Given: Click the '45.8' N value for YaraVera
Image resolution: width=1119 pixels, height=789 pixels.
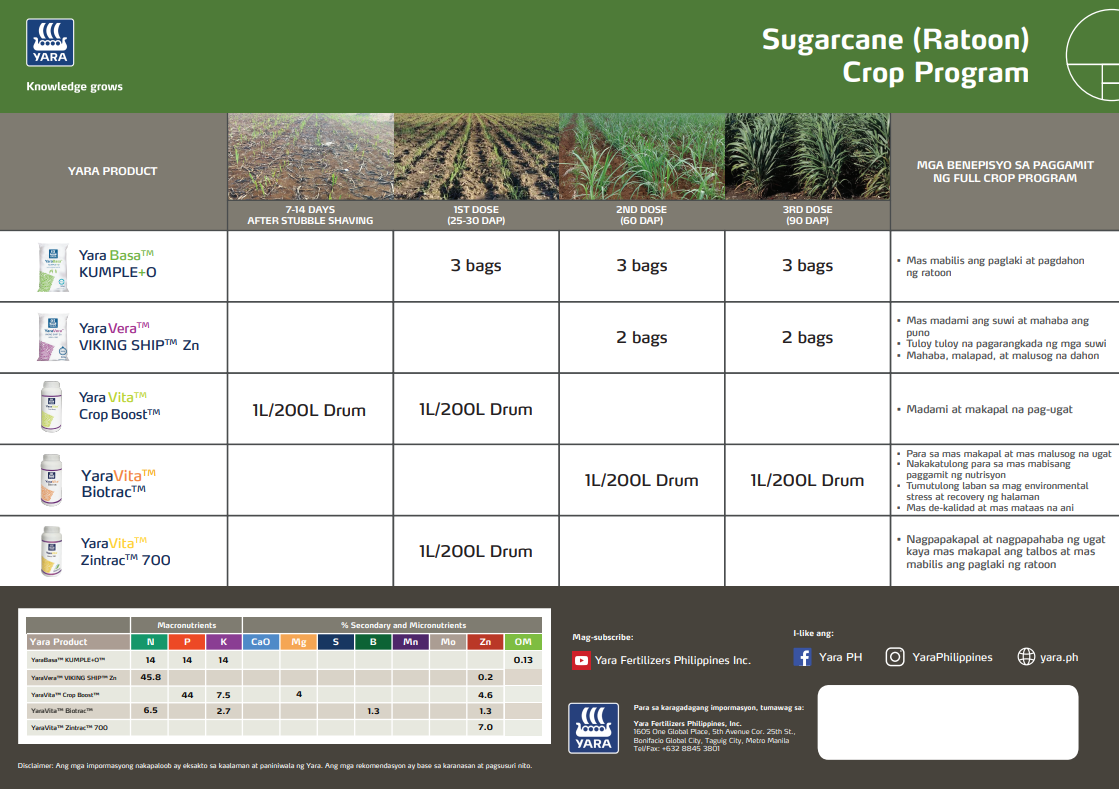Looking at the screenshot, I should [x=151, y=677].
